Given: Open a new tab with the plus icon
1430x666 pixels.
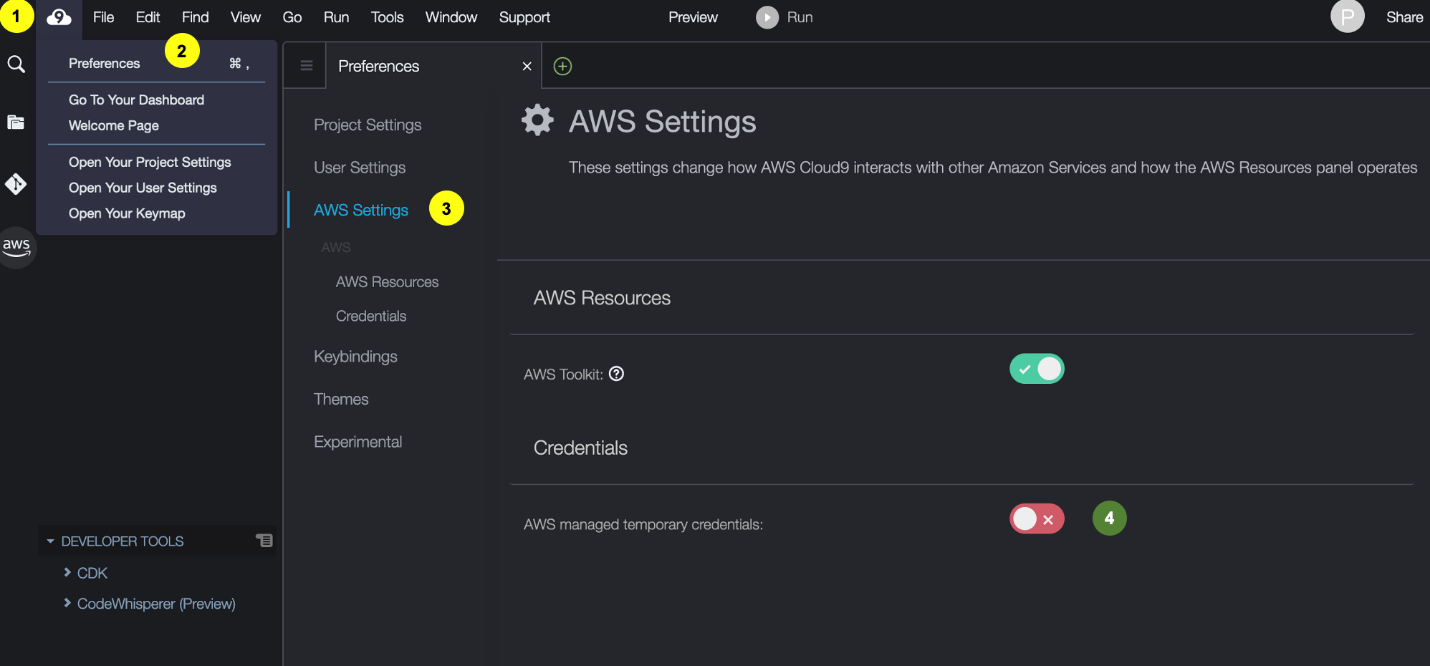Looking at the screenshot, I should (562, 65).
